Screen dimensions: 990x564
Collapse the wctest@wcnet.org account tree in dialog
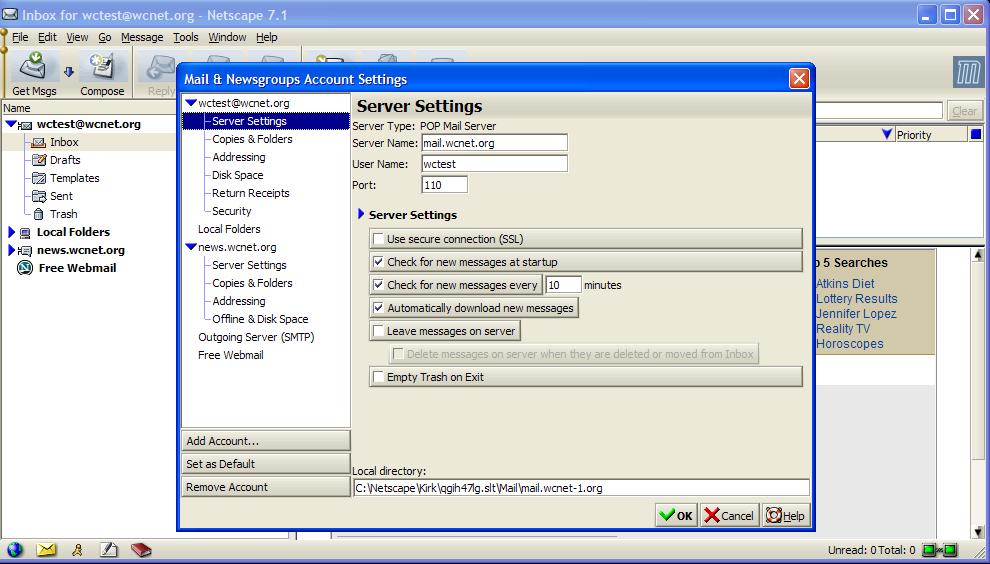point(191,103)
